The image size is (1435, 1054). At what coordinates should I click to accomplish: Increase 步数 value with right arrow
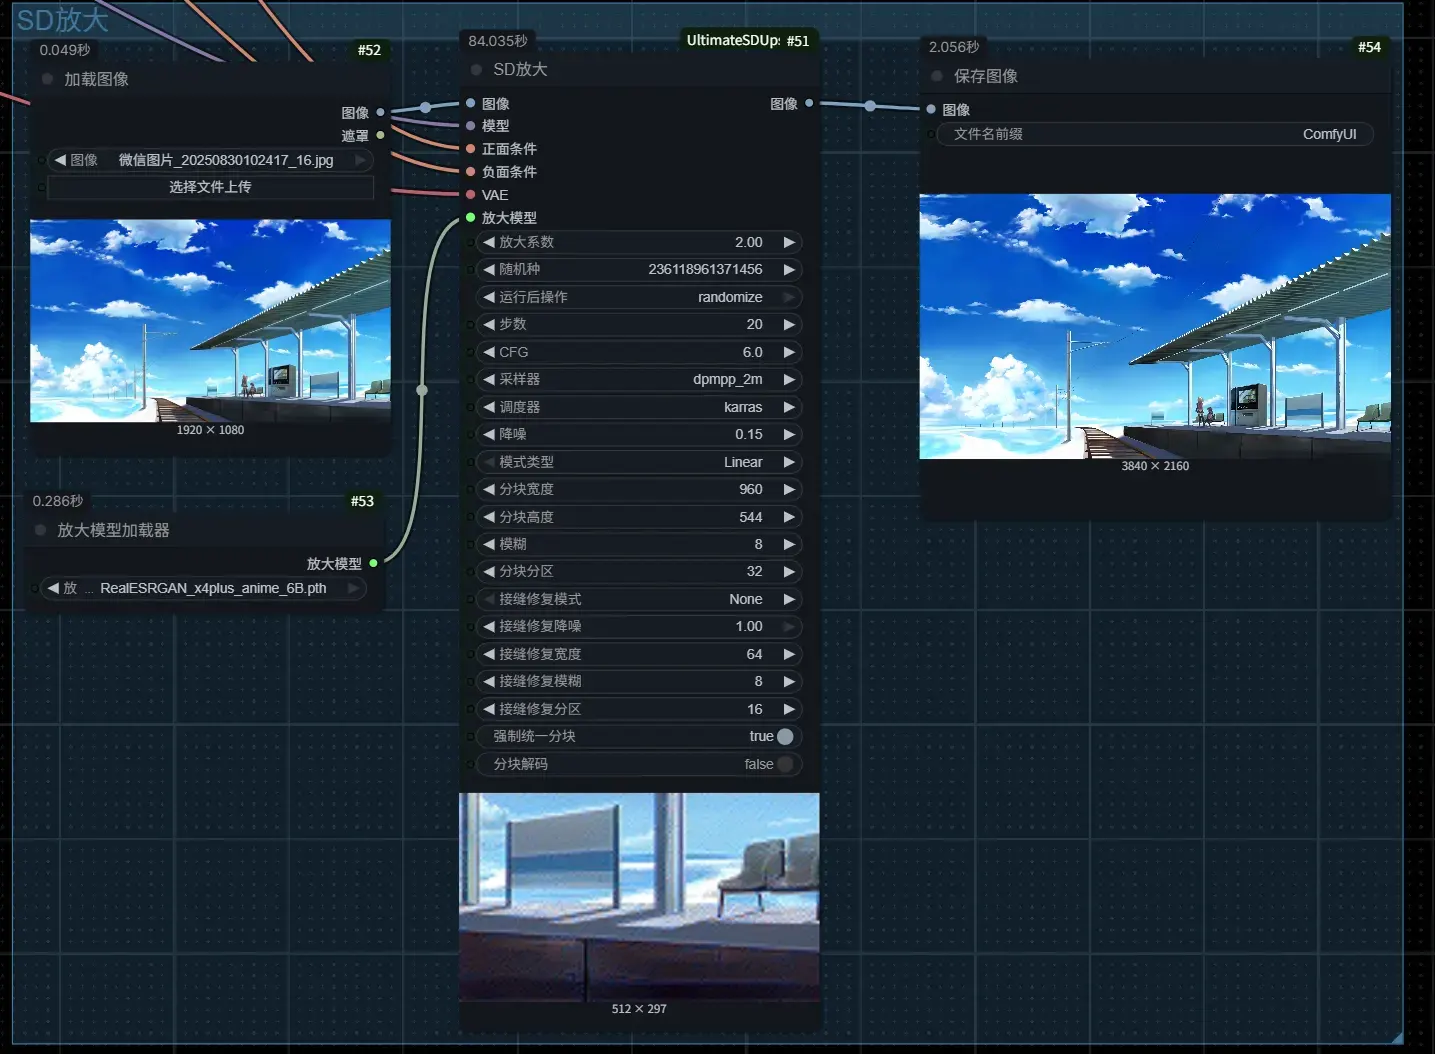tap(789, 324)
